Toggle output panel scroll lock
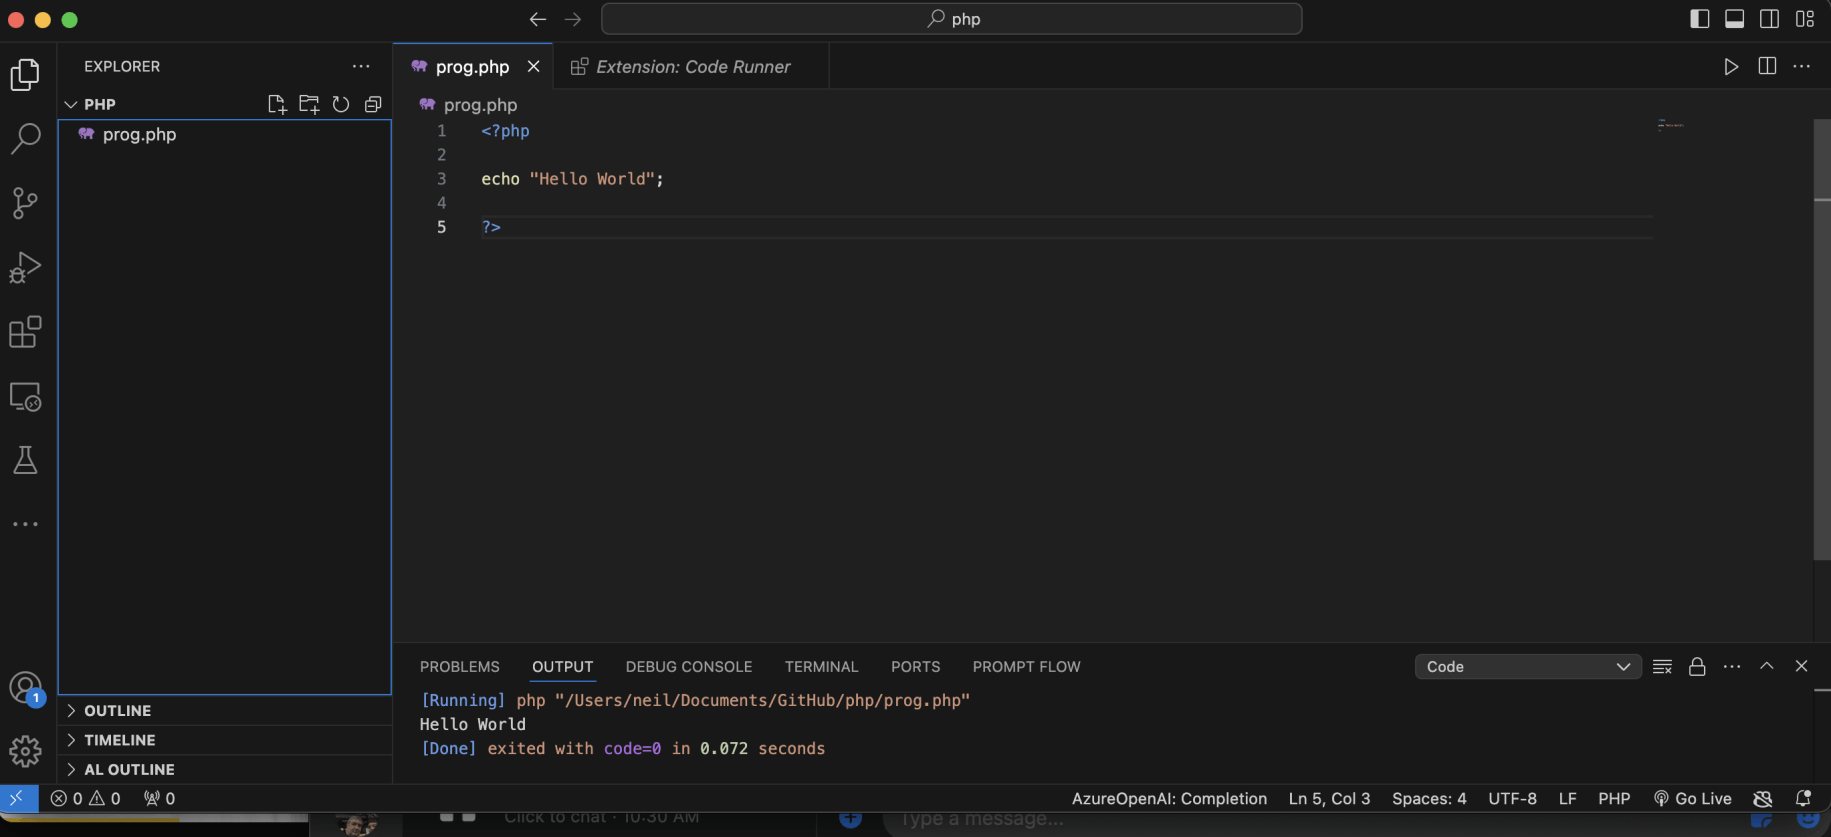Image resolution: width=1831 pixels, height=837 pixels. (x=1697, y=667)
